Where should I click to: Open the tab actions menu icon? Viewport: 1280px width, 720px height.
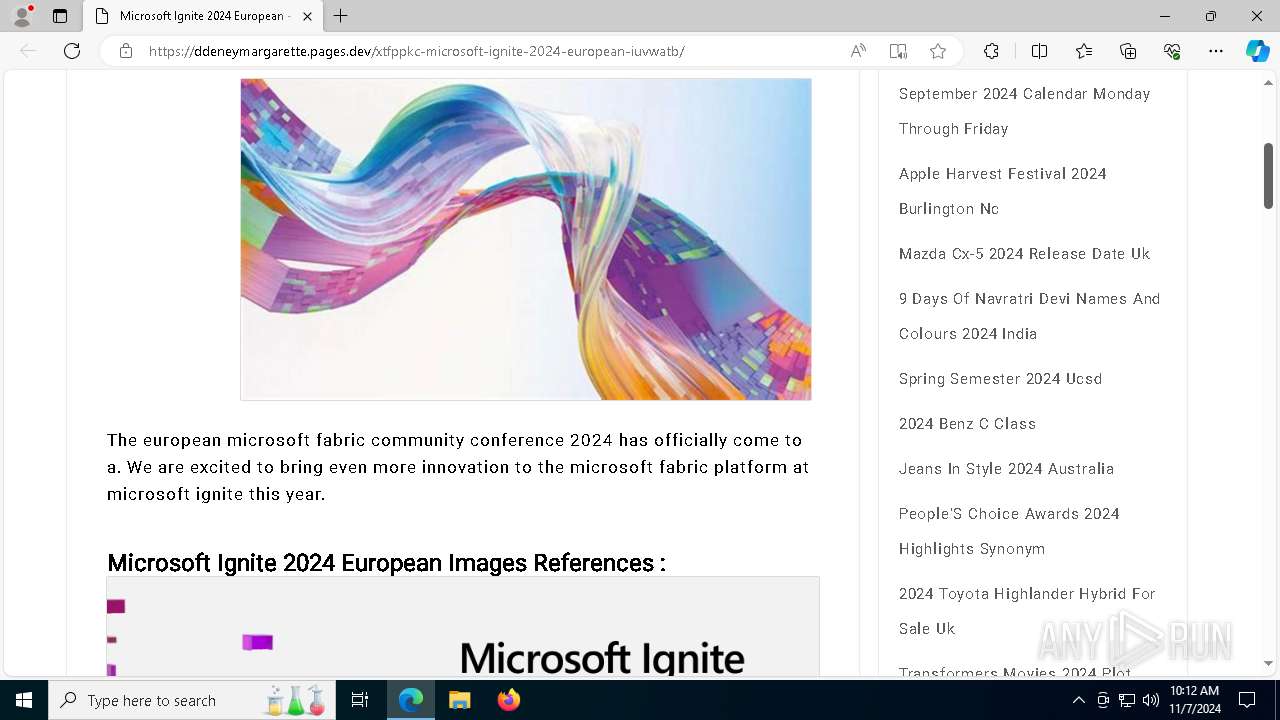point(60,16)
